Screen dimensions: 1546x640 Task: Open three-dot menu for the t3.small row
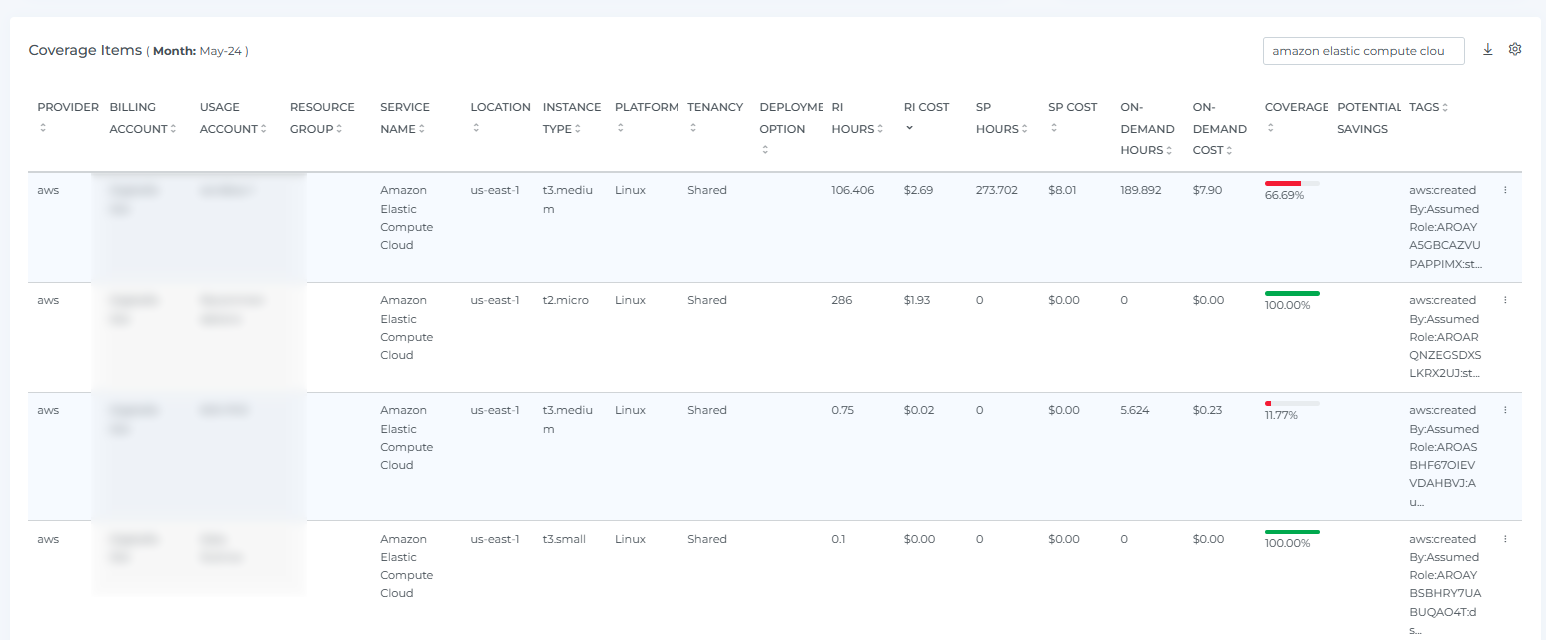1505,538
